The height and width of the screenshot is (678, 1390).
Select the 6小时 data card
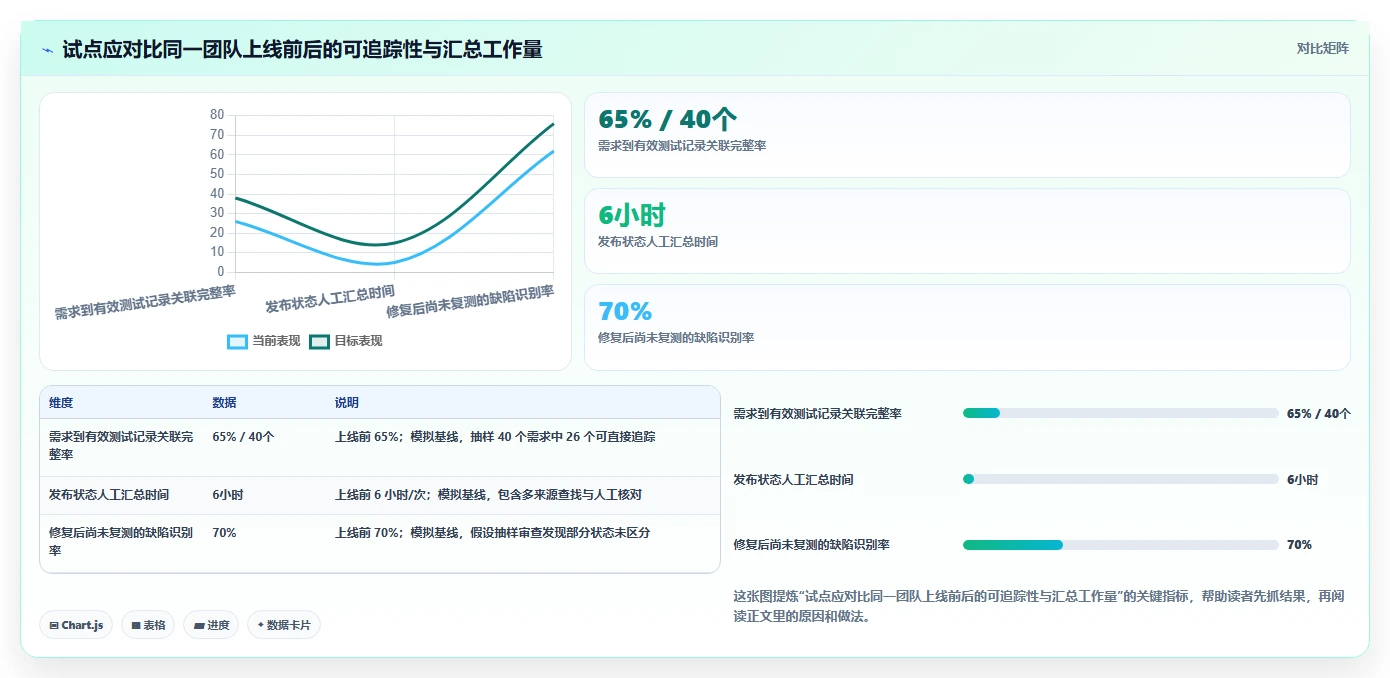pos(967,231)
